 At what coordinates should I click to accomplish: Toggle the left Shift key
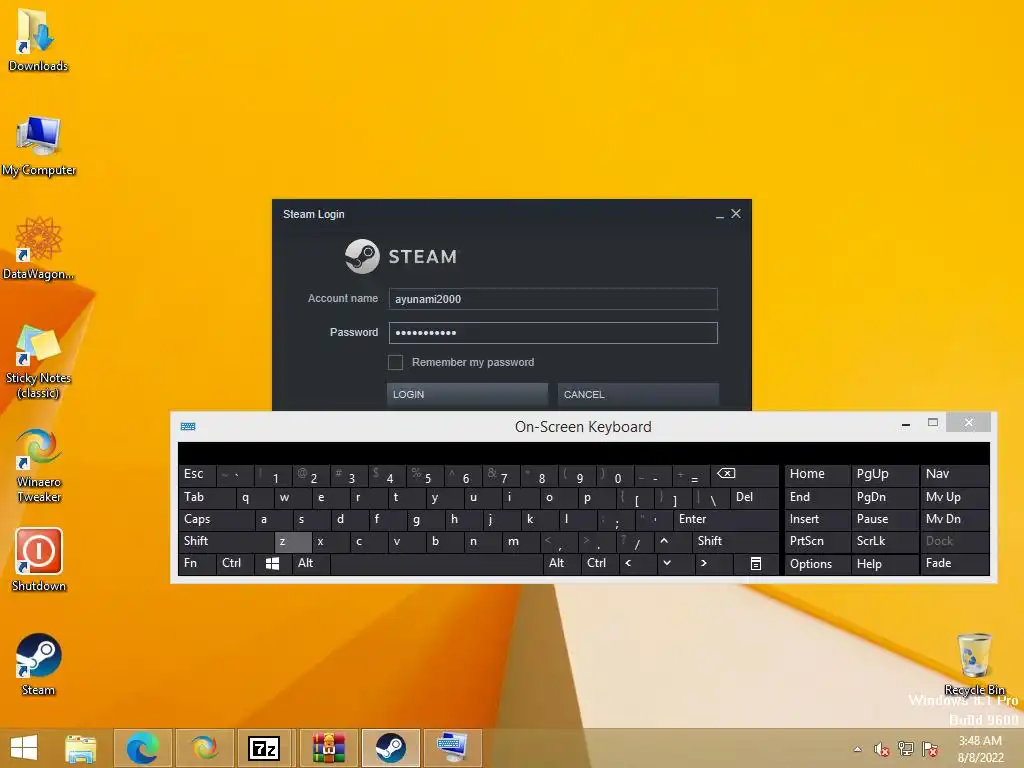point(226,541)
